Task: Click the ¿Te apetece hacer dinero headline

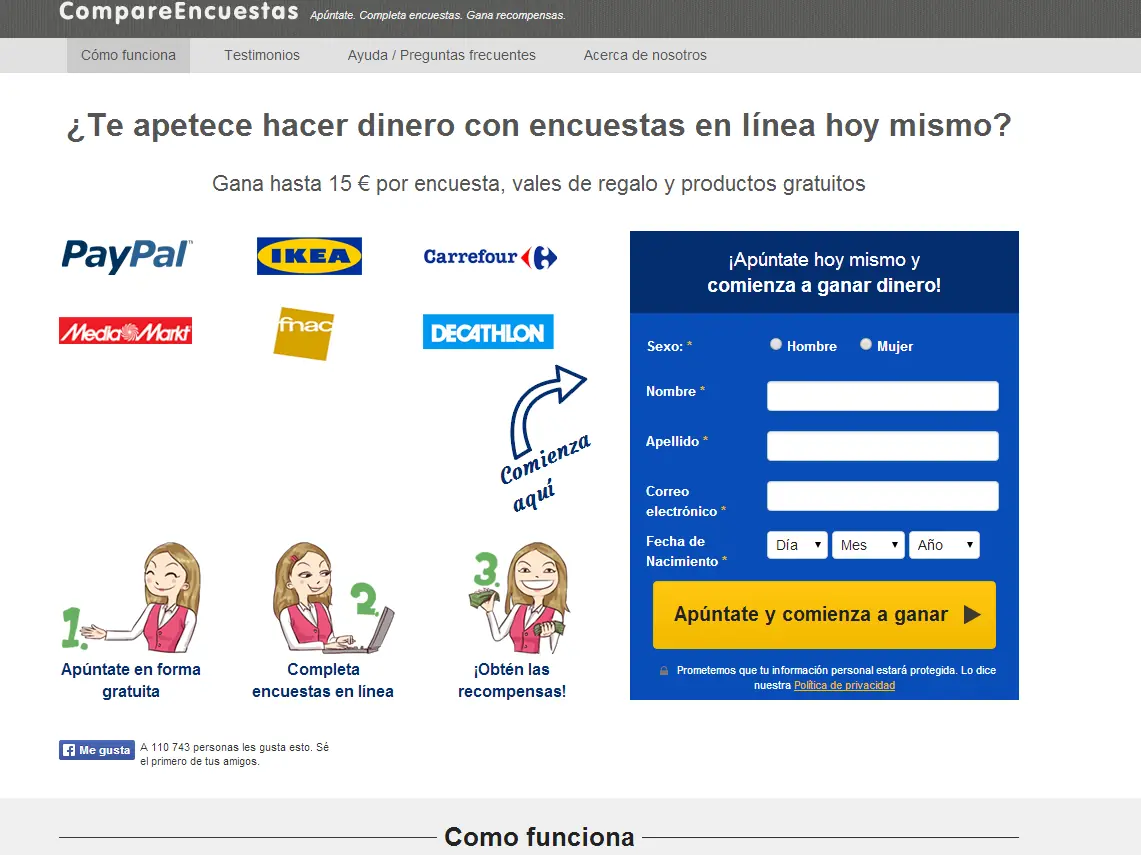Action: [538, 125]
